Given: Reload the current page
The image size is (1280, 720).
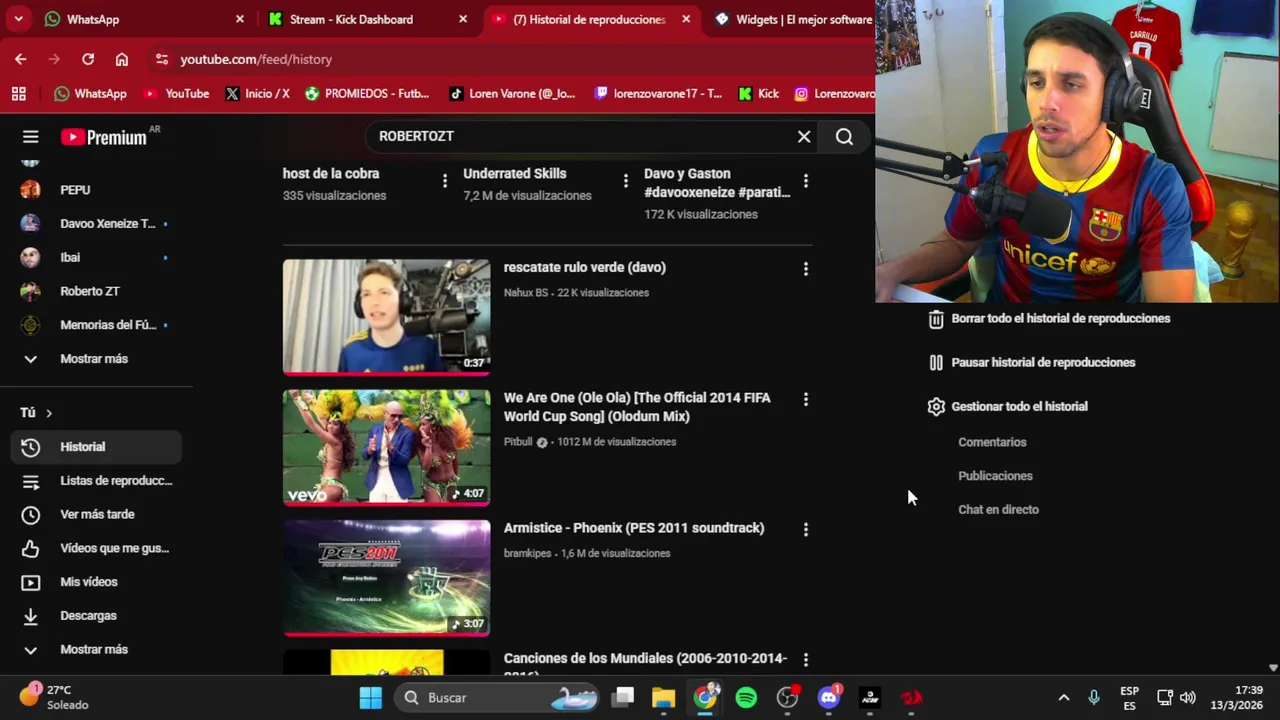Looking at the screenshot, I should (x=88, y=59).
